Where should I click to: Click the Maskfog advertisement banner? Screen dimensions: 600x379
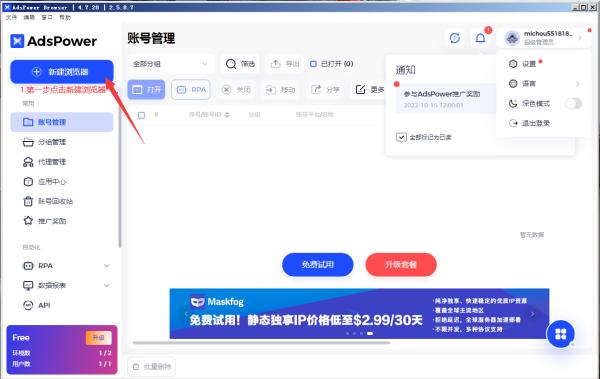click(x=359, y=314)
